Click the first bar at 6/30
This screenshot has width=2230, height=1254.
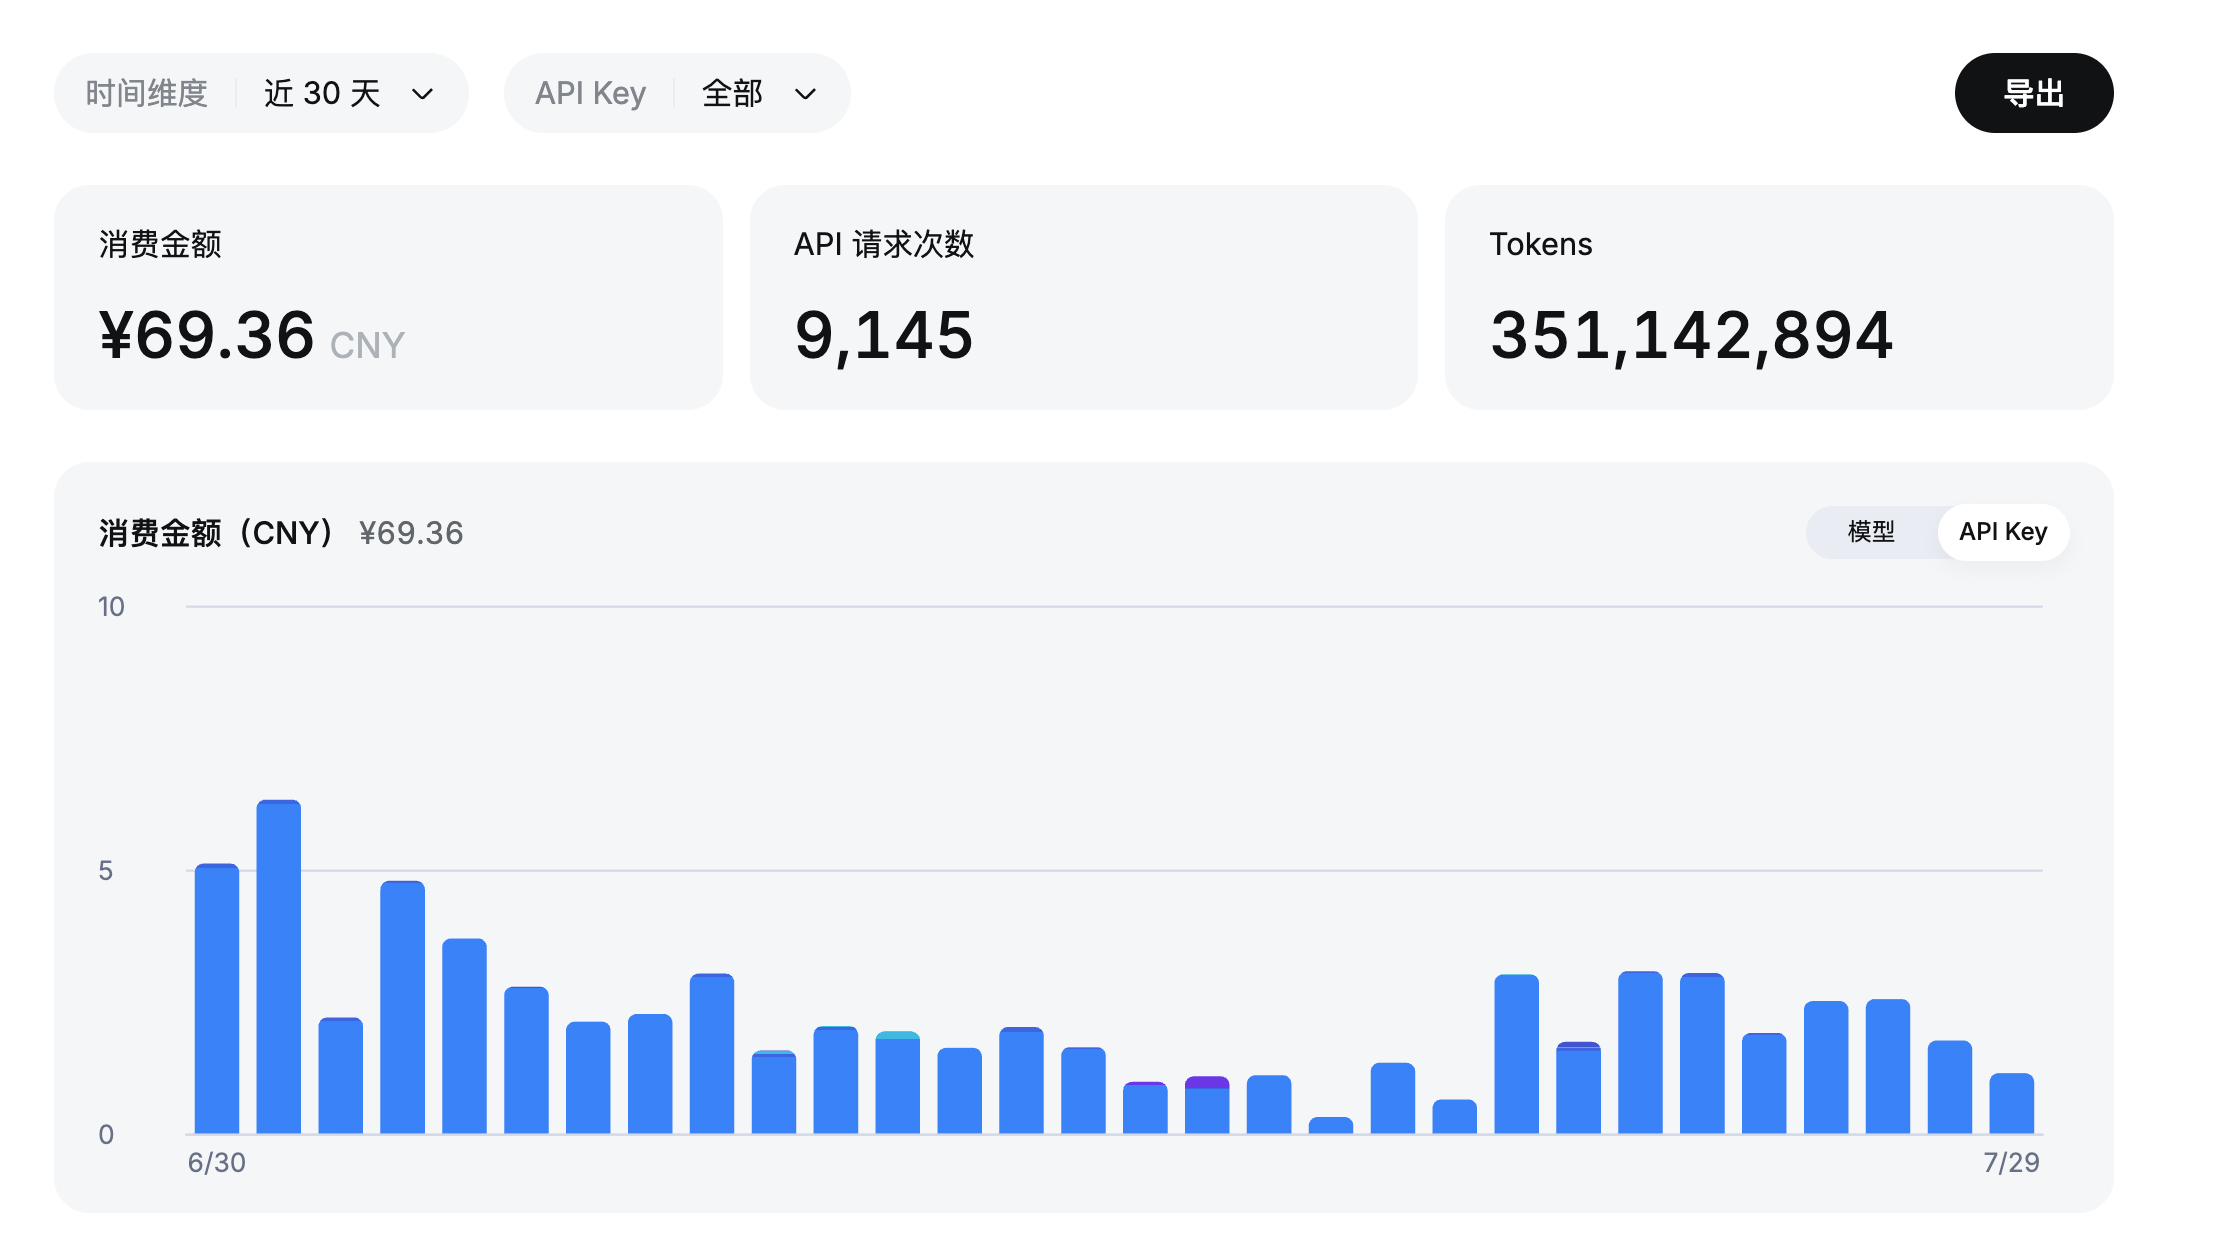[x=217, y=998]
